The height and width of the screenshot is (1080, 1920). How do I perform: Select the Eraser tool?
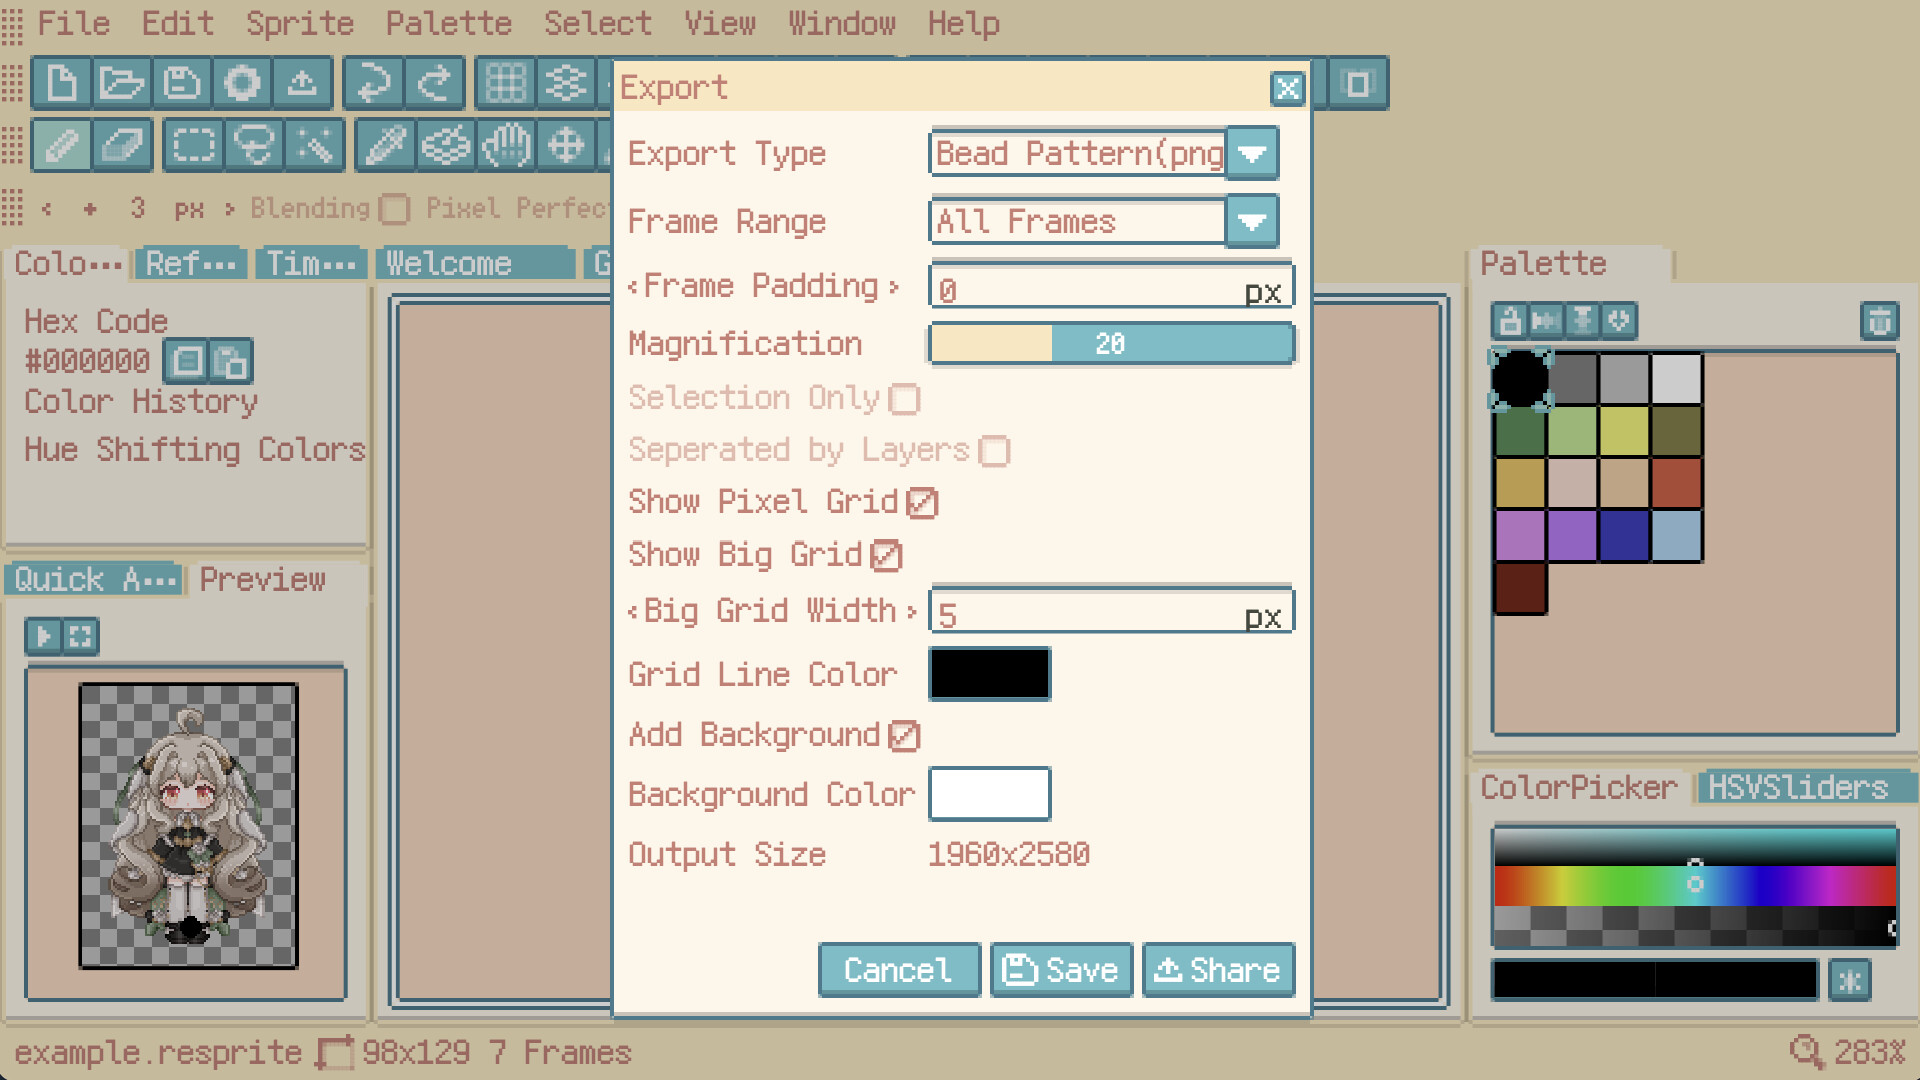tap(122, 146)
